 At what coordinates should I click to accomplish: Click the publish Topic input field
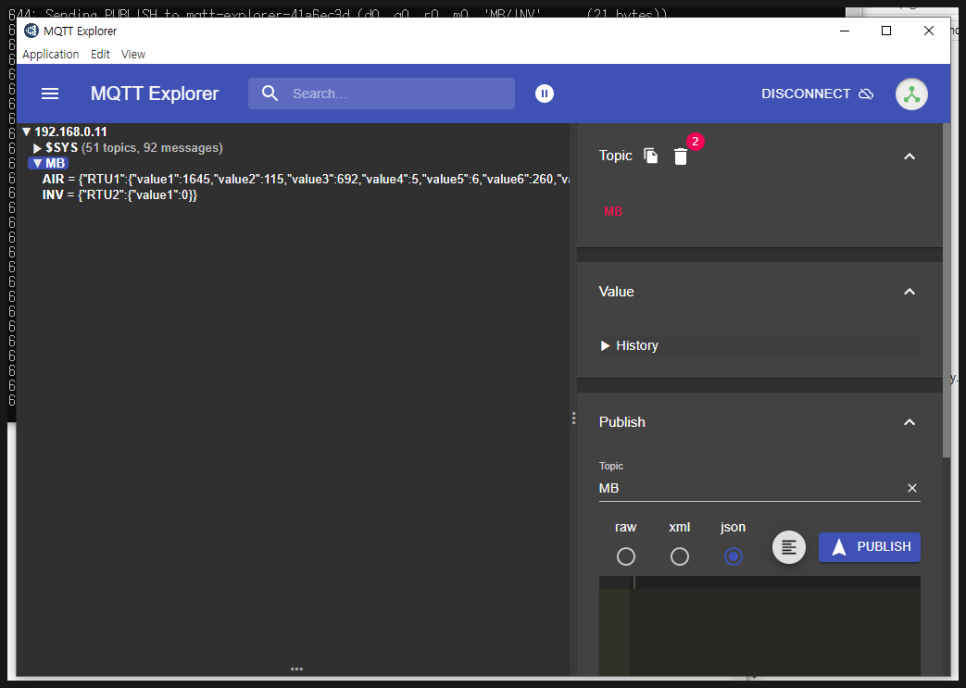pos(751,488)
